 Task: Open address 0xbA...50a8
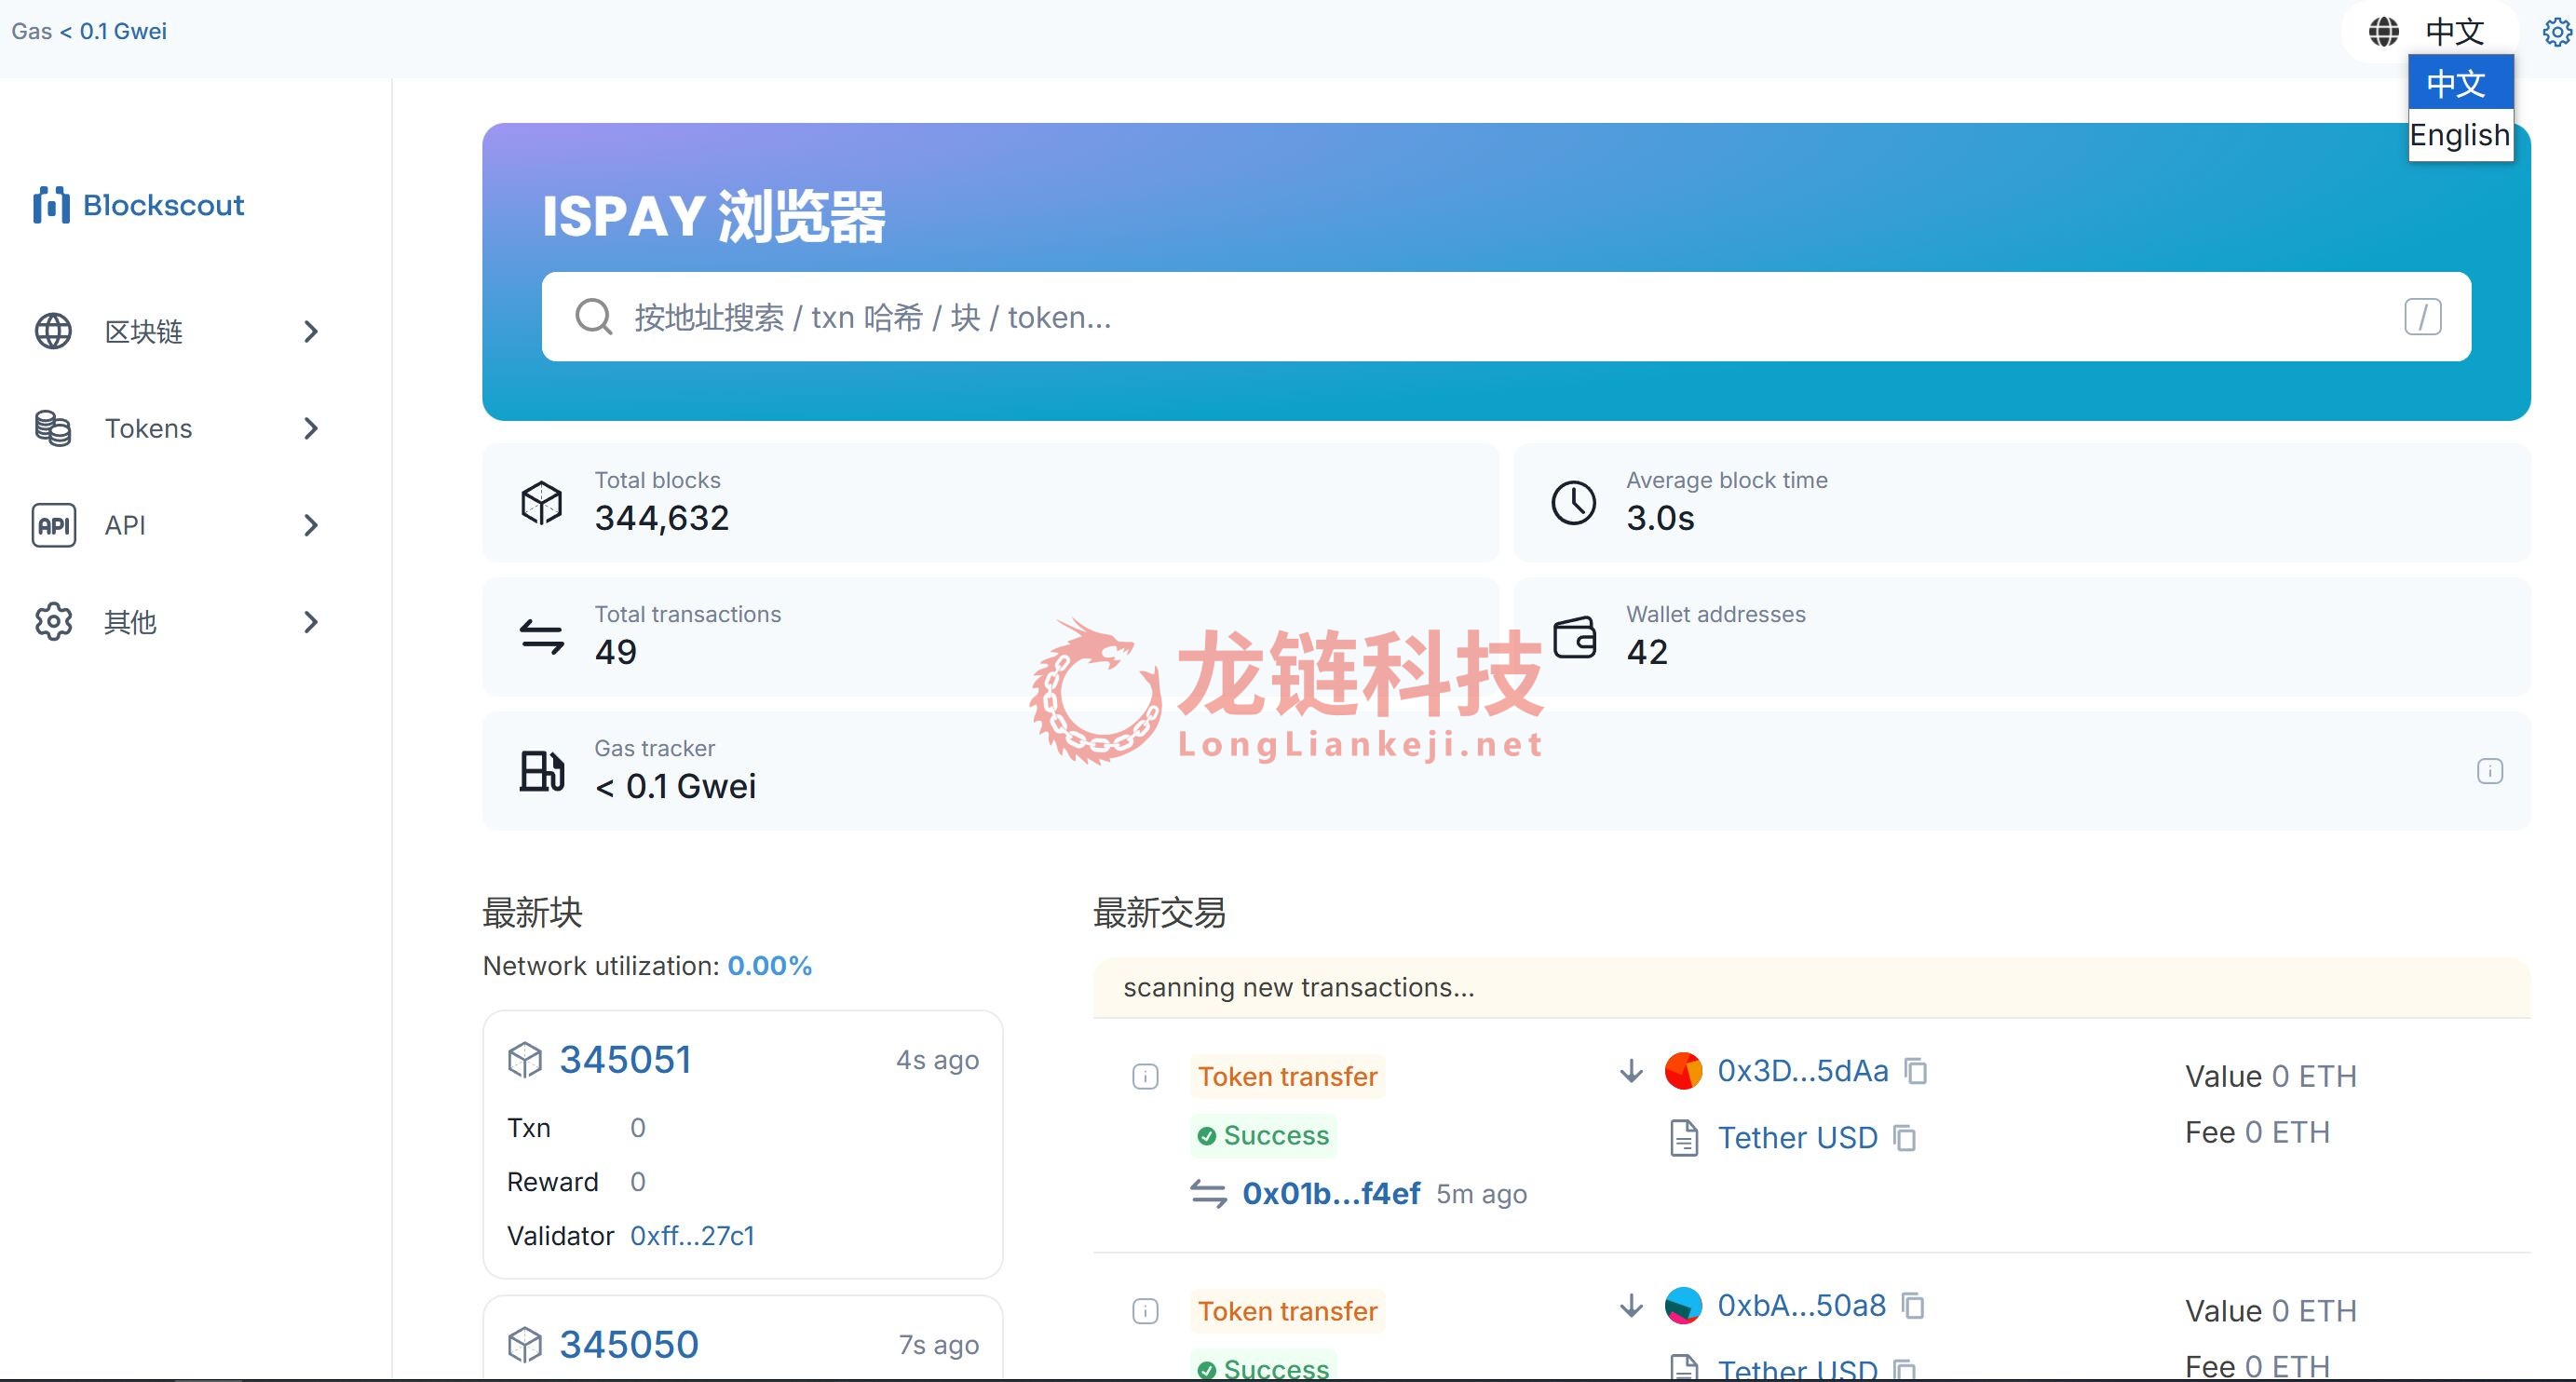click(x=1801, y=1305)
